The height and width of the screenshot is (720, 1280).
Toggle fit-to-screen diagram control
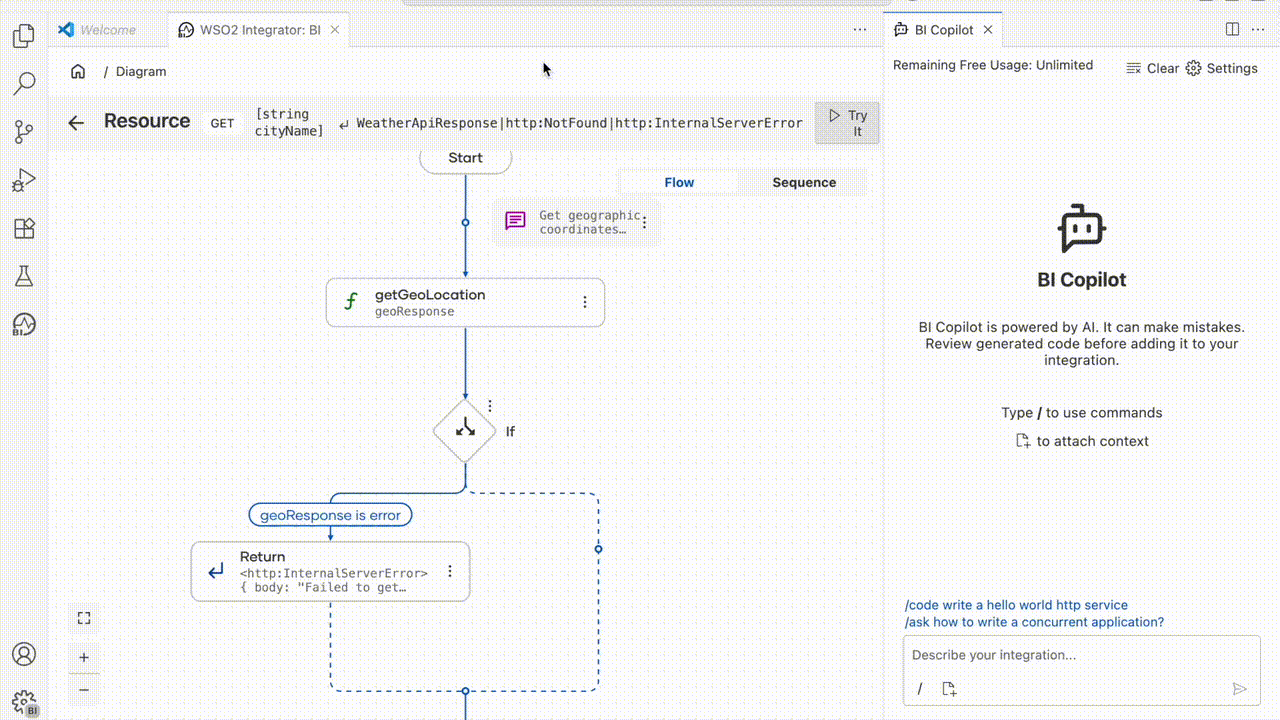(x=84, y=618)
